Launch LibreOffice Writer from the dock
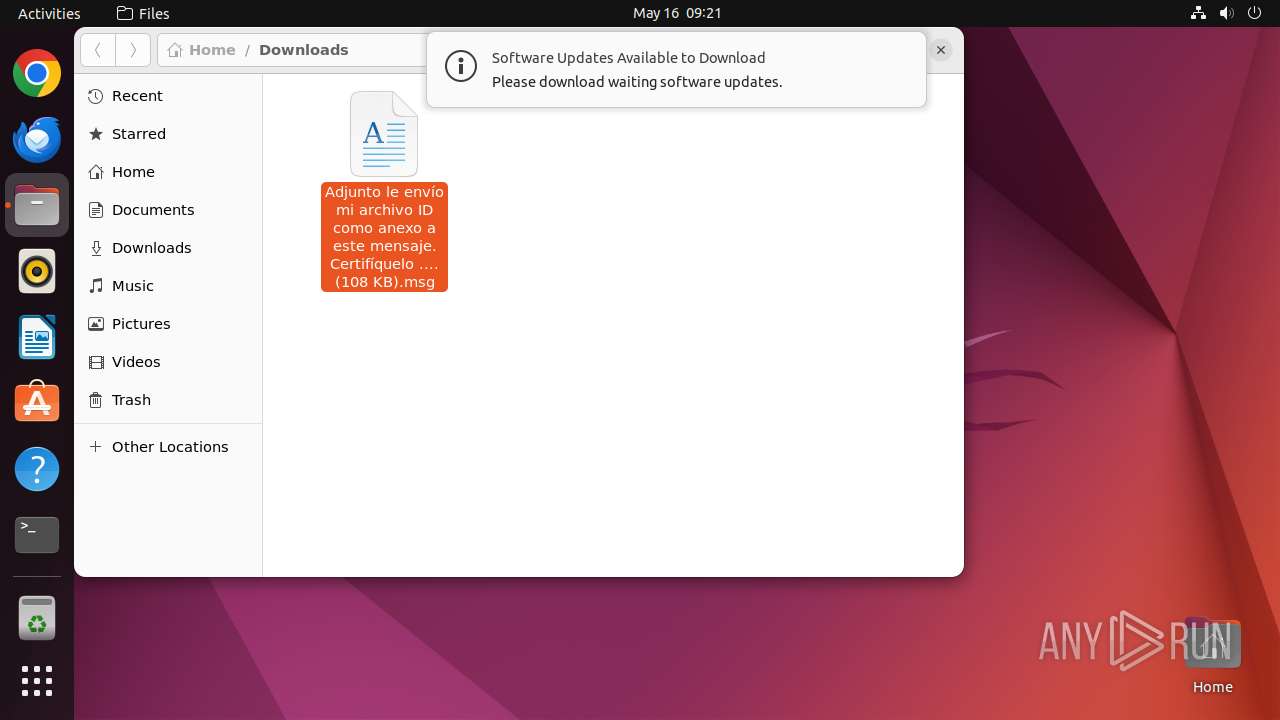 37,337
